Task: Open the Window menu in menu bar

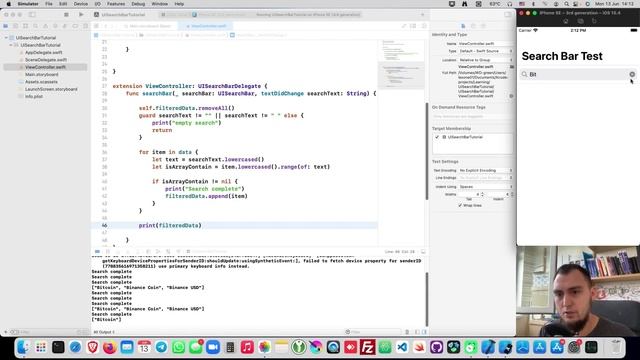Action: [160, 4]
